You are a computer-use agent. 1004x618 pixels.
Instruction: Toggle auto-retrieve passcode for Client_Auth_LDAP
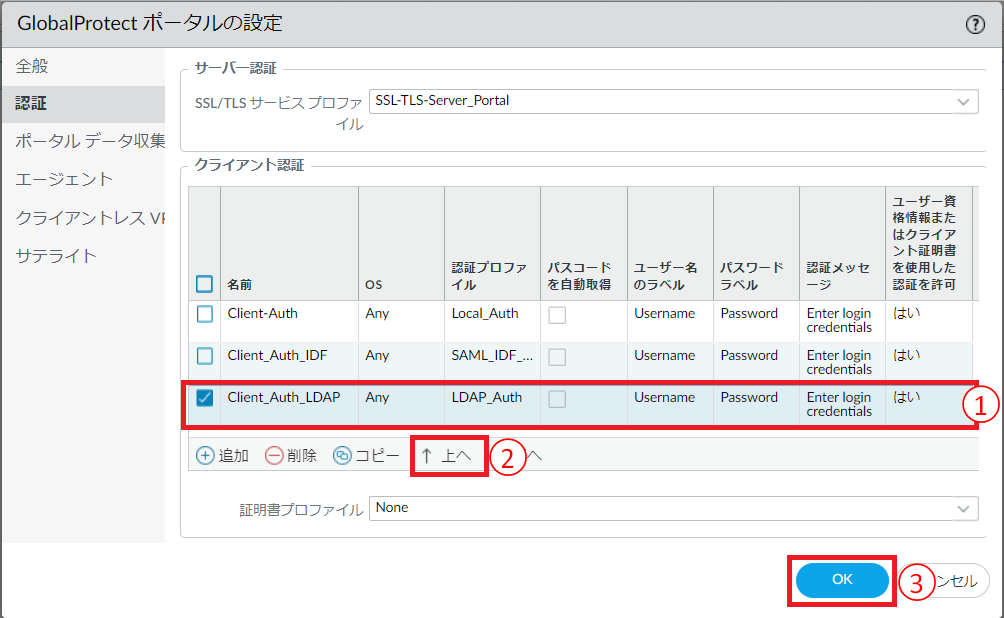(x=557, y=399)
